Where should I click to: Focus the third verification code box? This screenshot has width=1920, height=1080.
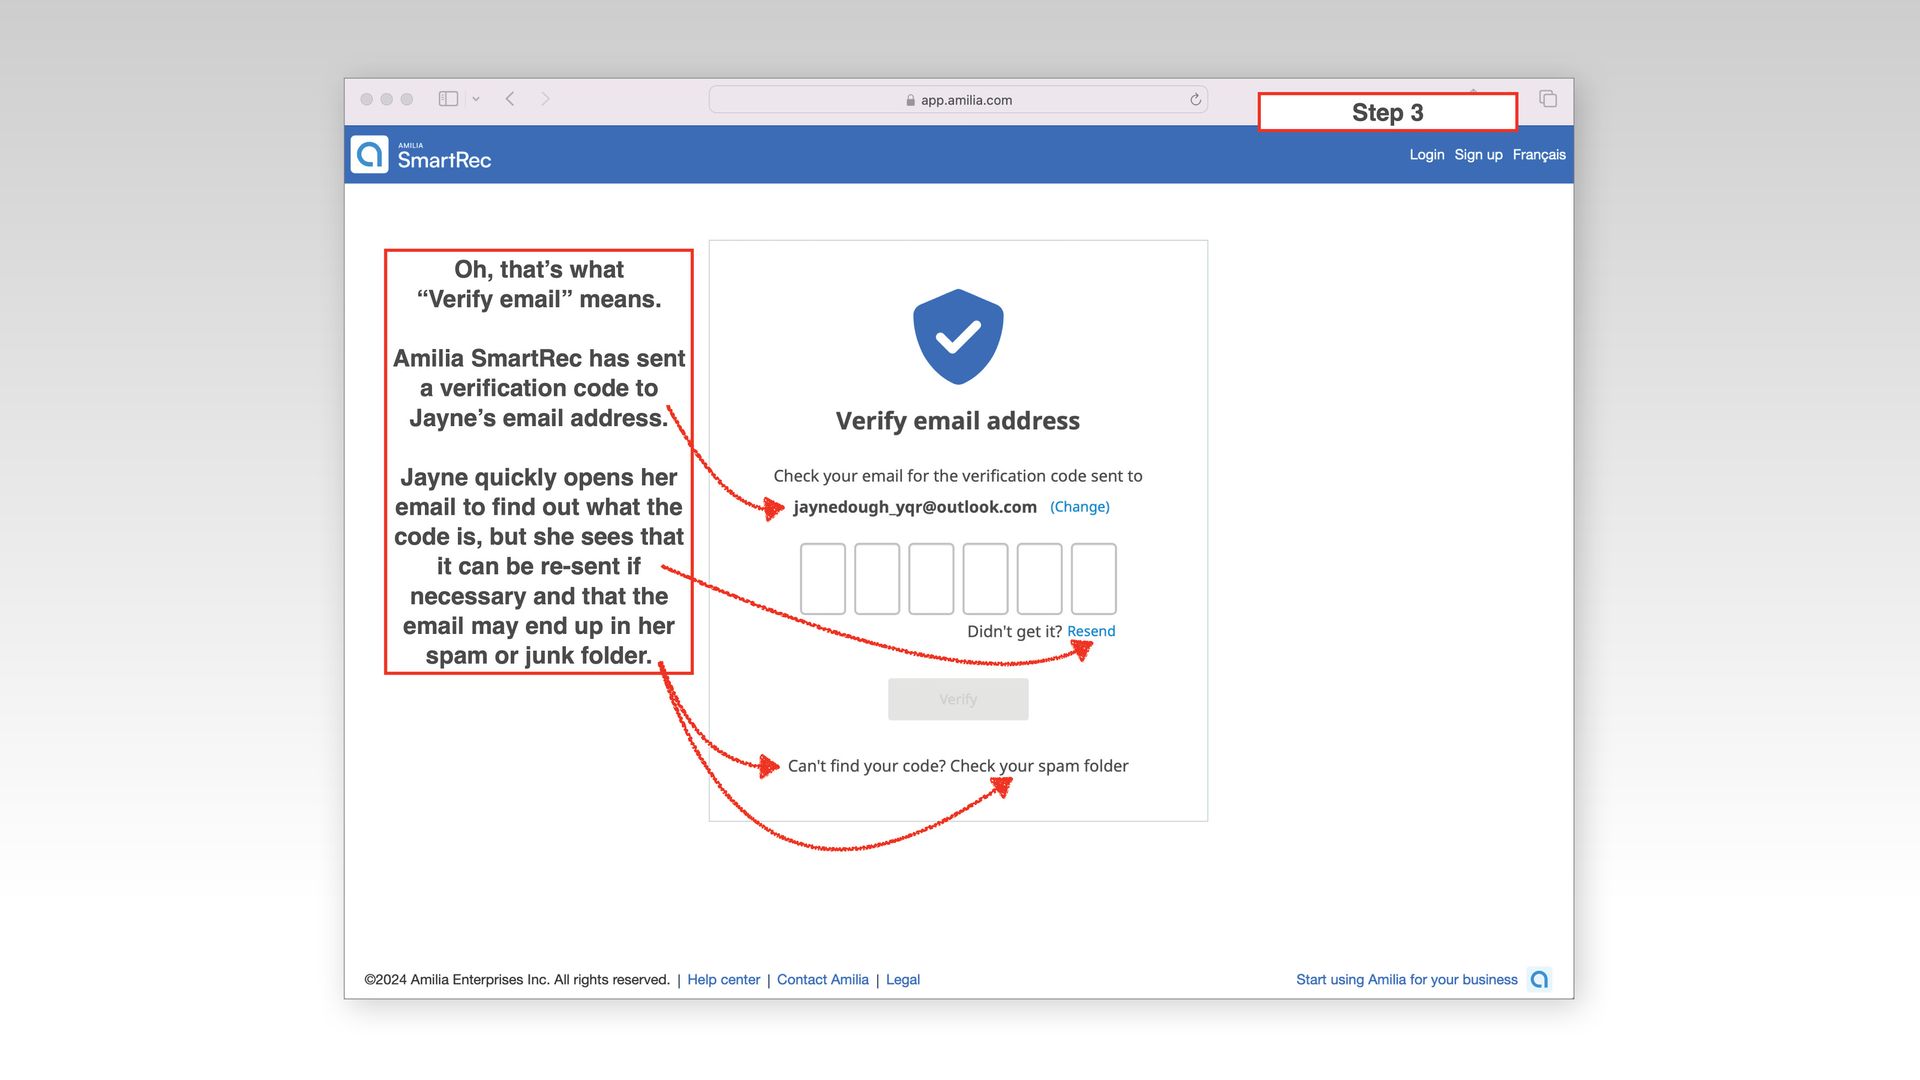point(931,579)
